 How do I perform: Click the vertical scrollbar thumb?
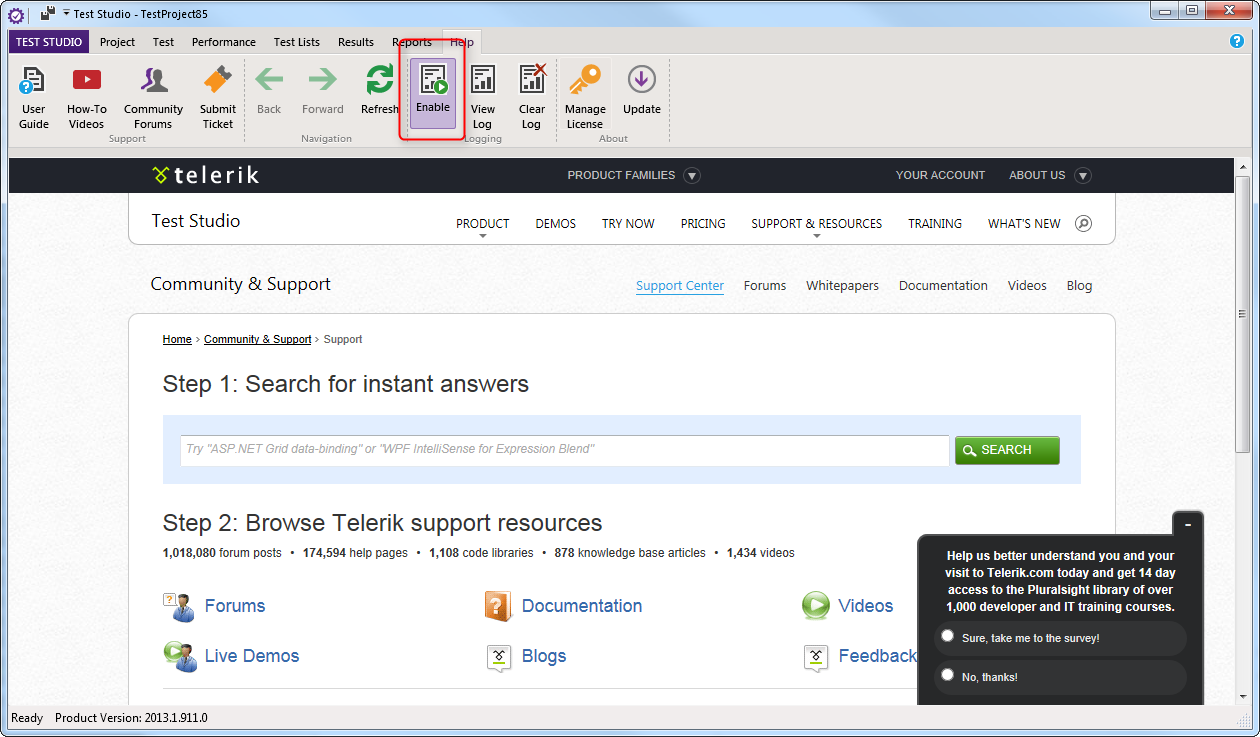click(1243, 314)
